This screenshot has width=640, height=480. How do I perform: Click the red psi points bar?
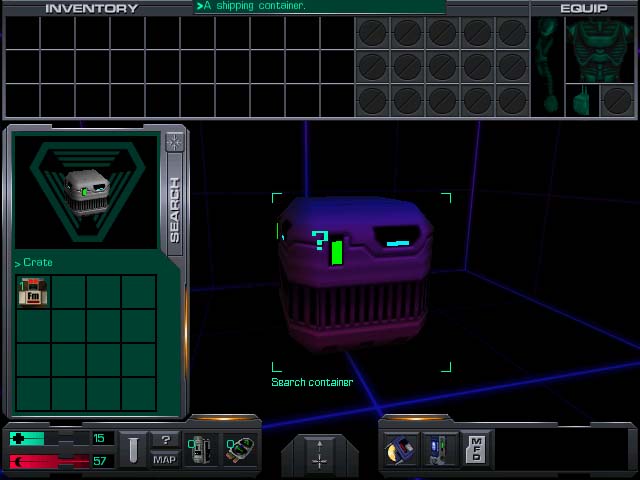tap(49, 461)
